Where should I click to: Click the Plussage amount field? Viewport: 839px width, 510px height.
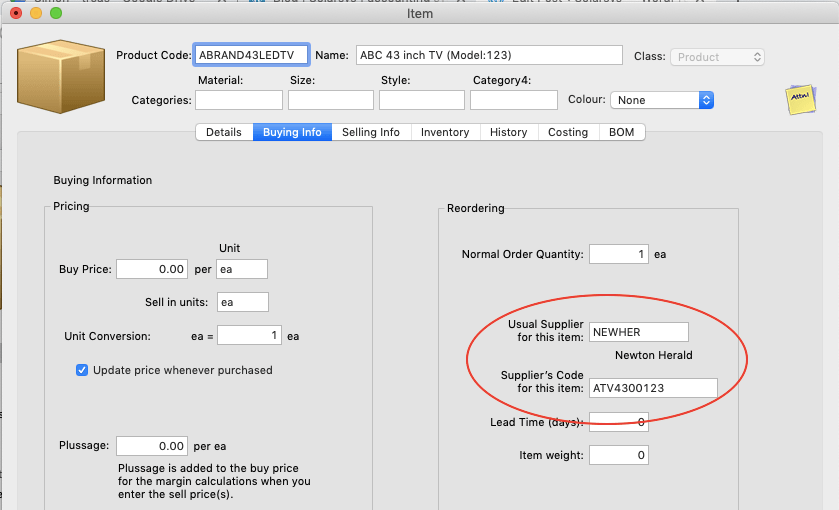[152, 446]
